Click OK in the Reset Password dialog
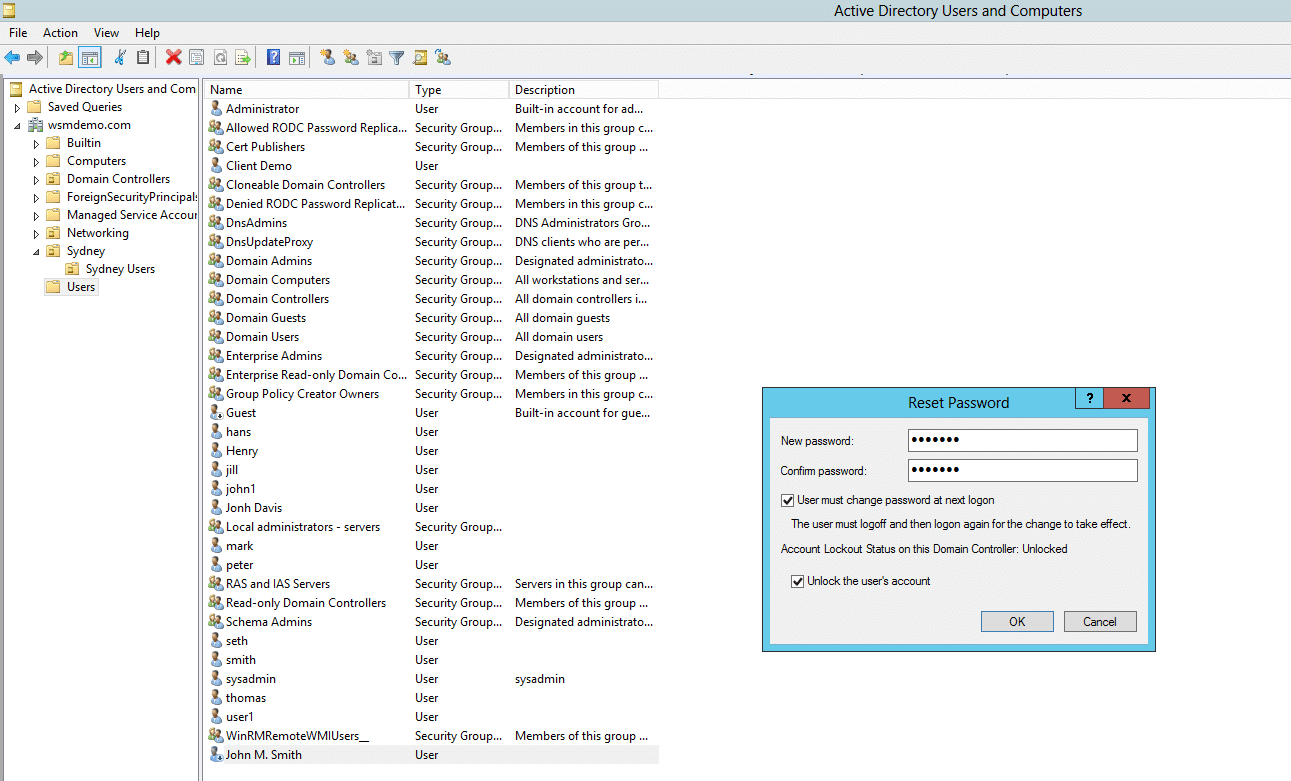This screenshot has width=1291, height=781. (x=1017, y=620)
